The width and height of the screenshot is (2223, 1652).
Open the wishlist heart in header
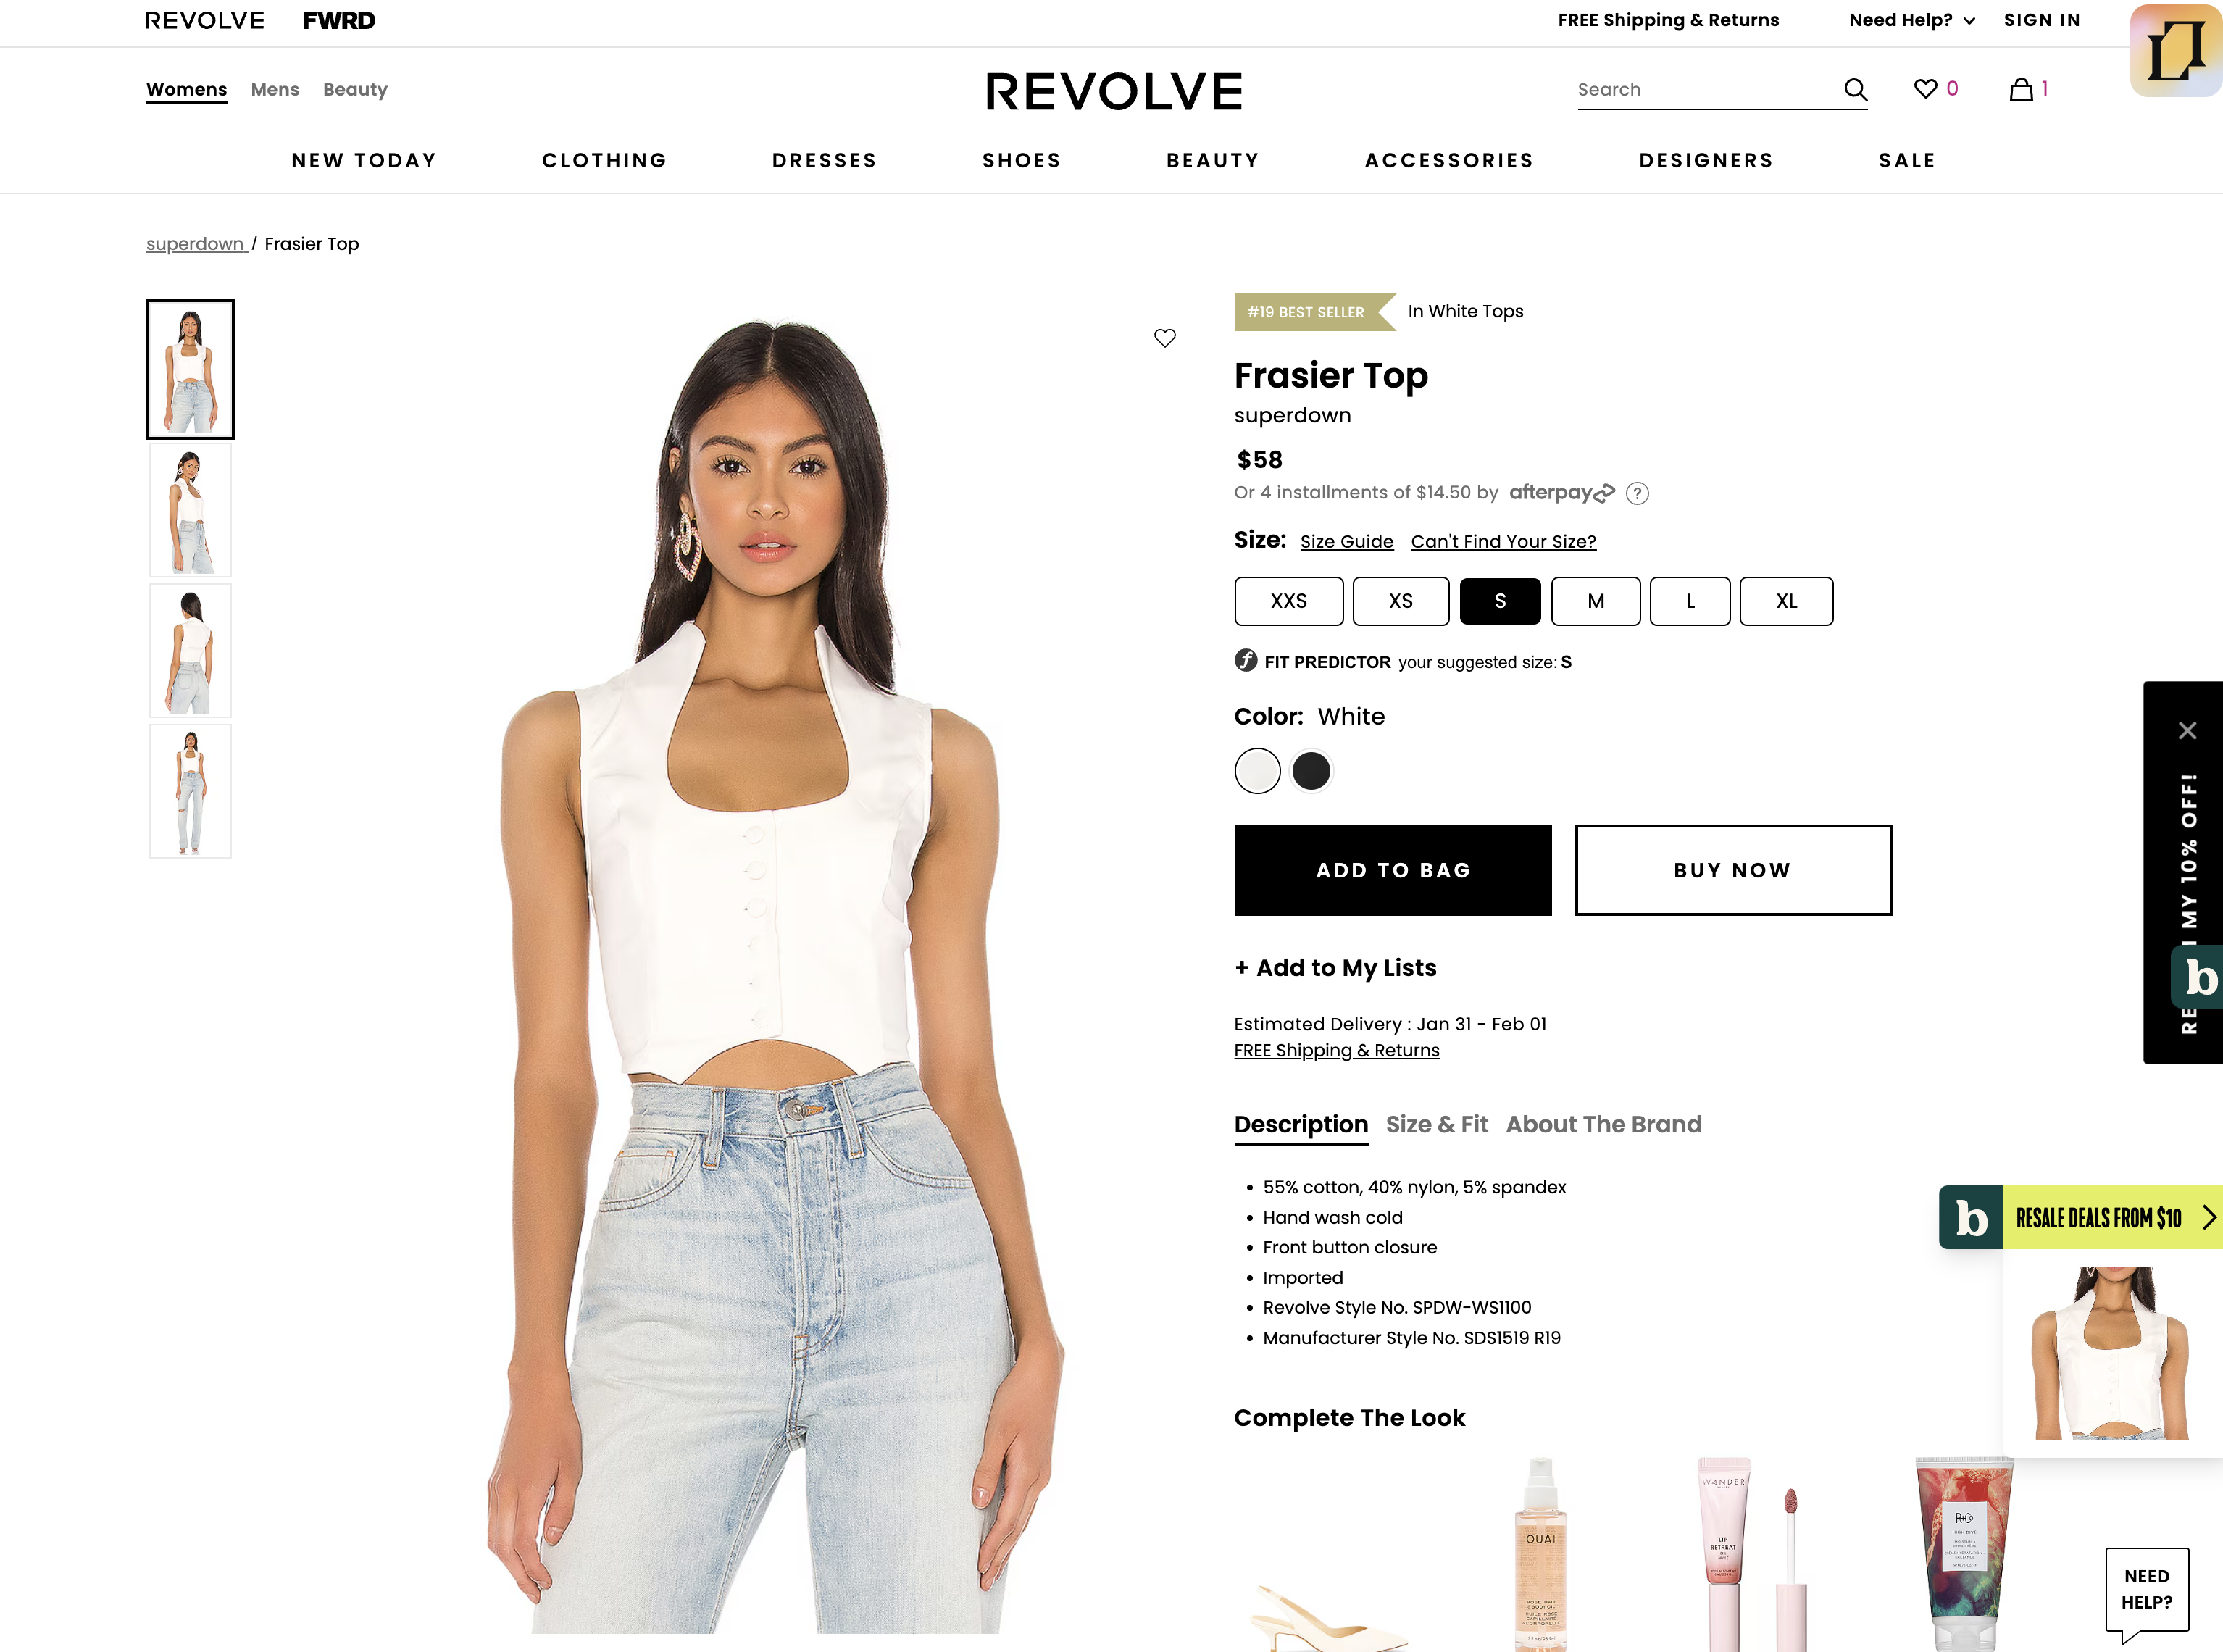pyautogui.click(x=1925, y=89)
